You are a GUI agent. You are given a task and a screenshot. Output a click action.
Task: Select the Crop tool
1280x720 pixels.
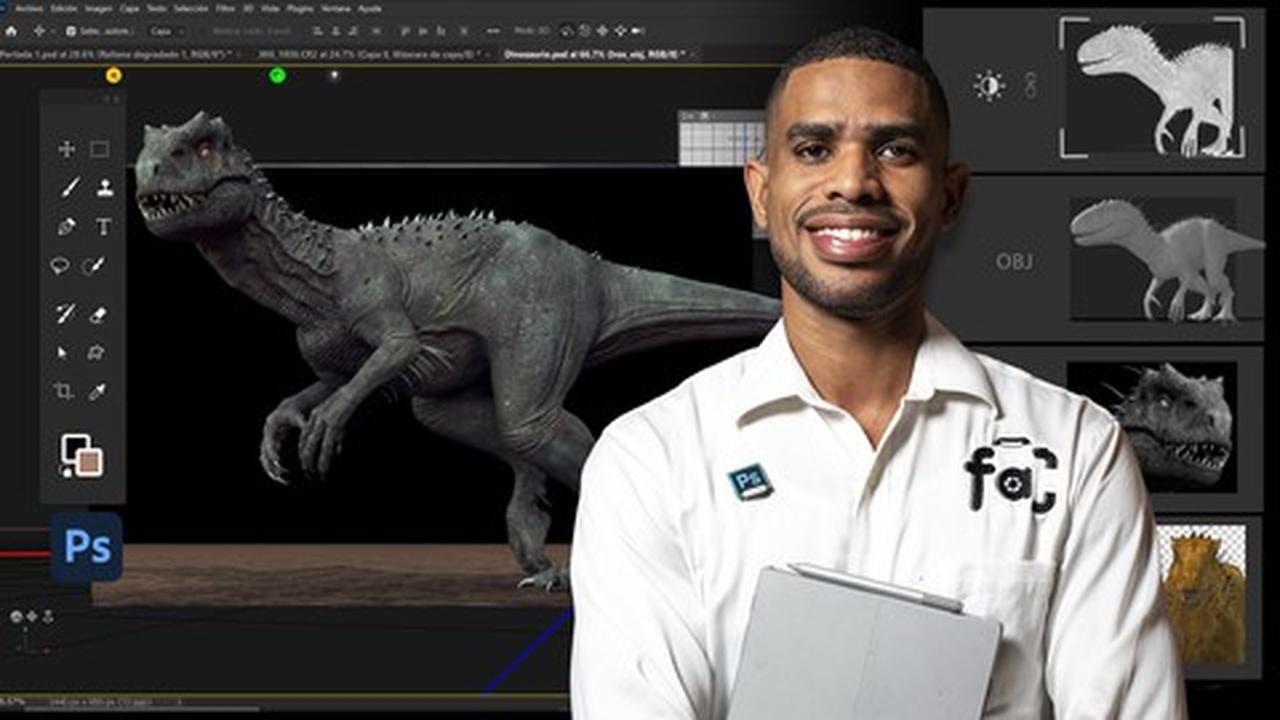63,391
